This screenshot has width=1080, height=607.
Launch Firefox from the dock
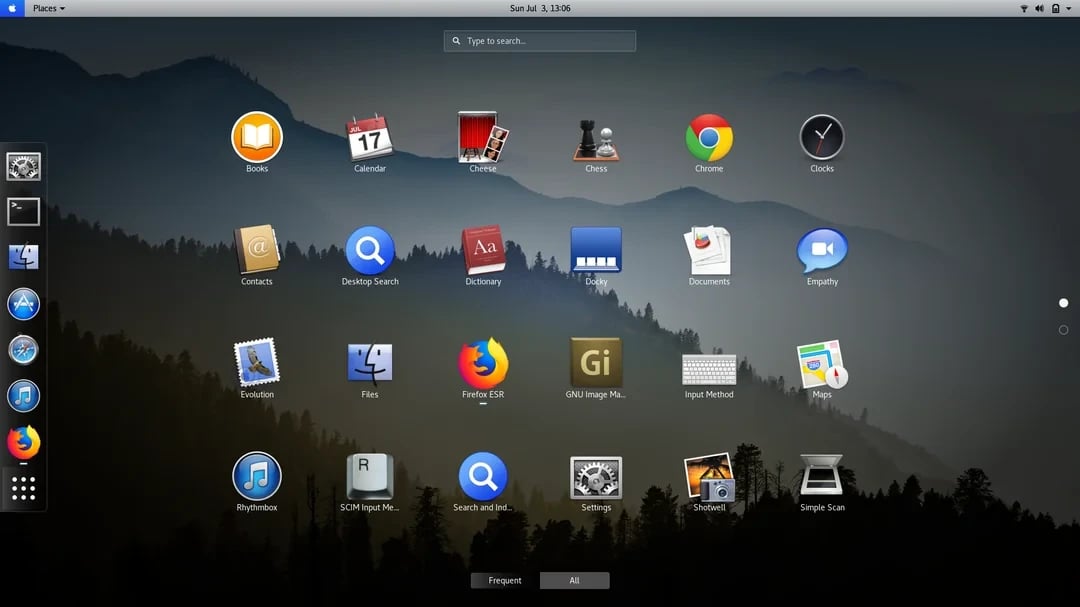coord(23,442)
